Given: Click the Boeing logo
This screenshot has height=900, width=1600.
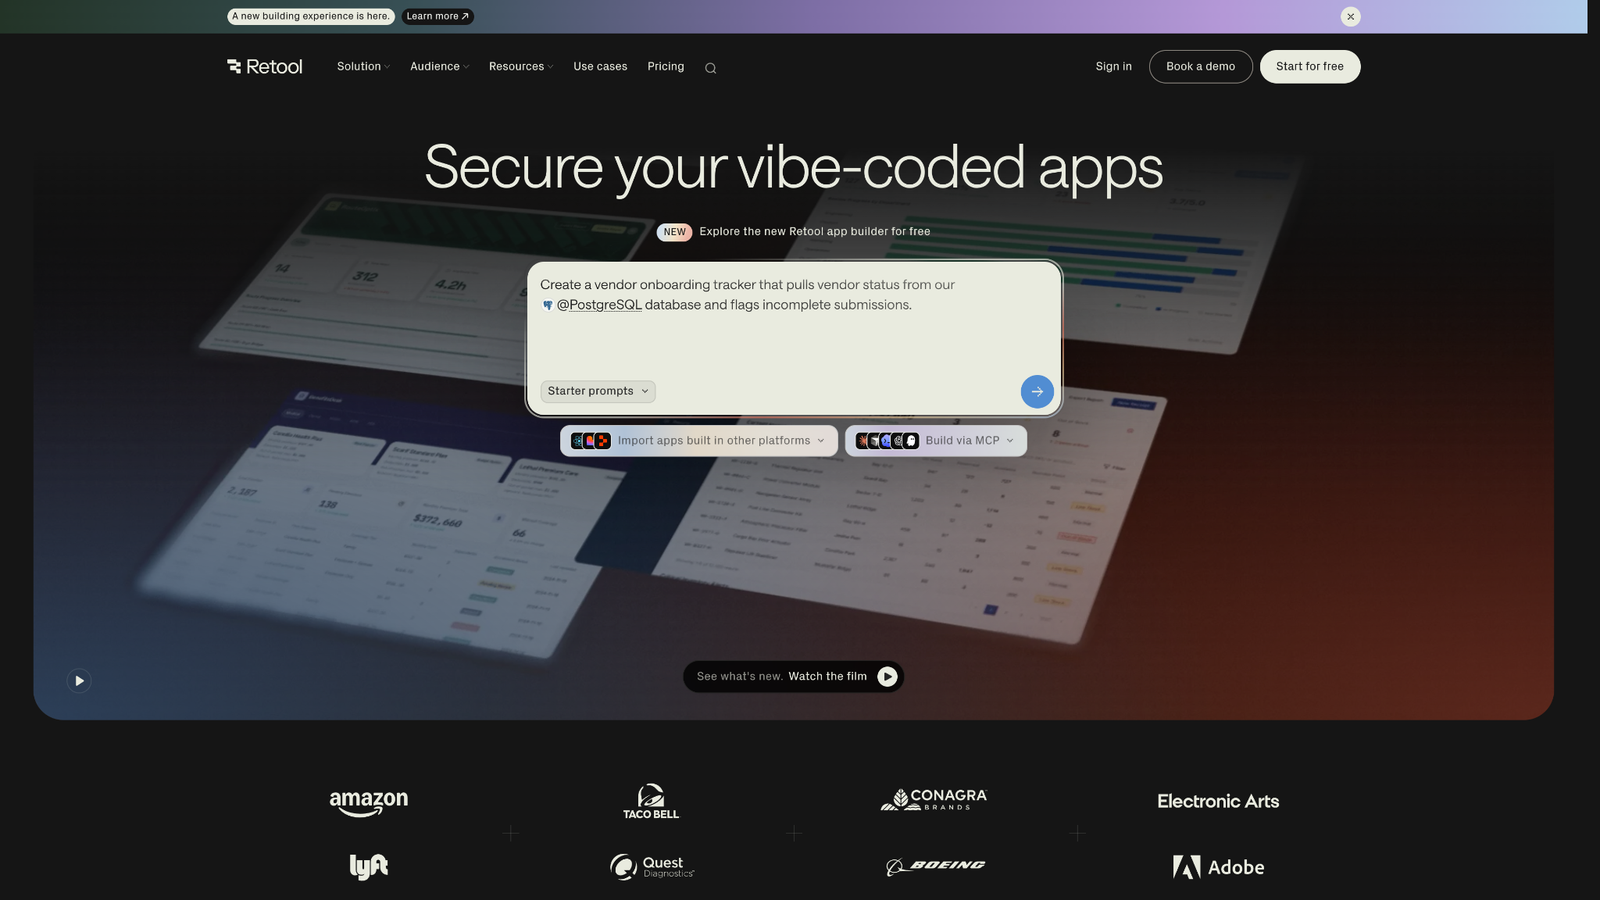Looking at the screenshot, I should [935, 866].
